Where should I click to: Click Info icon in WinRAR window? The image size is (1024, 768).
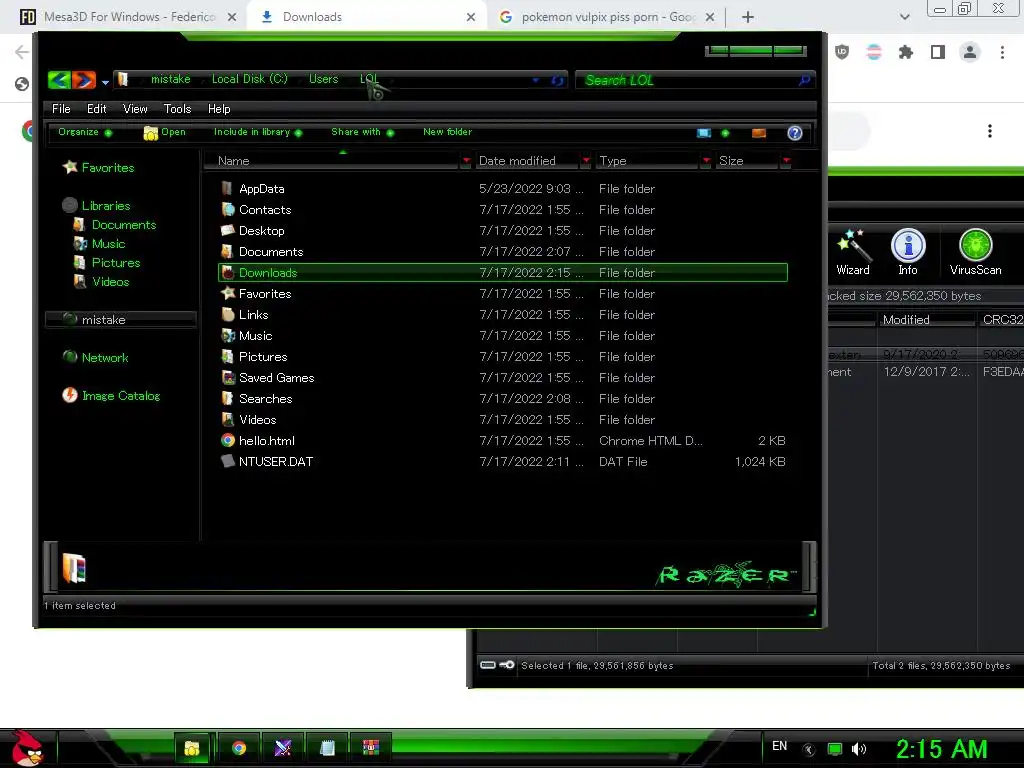908,252
